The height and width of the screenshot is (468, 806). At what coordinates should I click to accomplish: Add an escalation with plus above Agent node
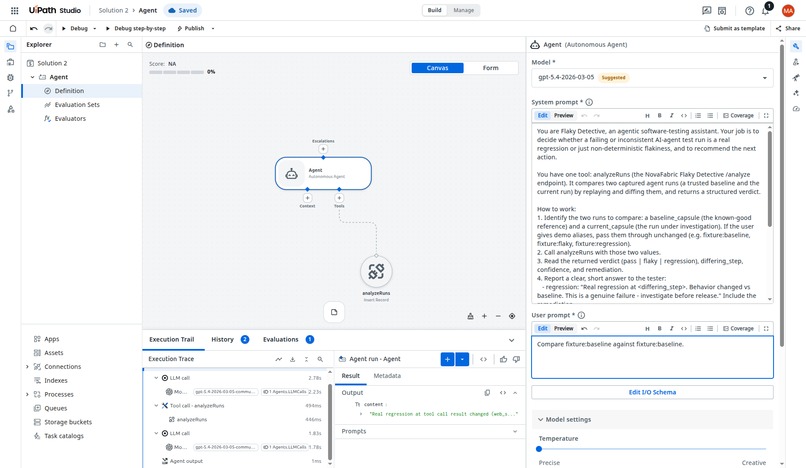tap(323, 149)
